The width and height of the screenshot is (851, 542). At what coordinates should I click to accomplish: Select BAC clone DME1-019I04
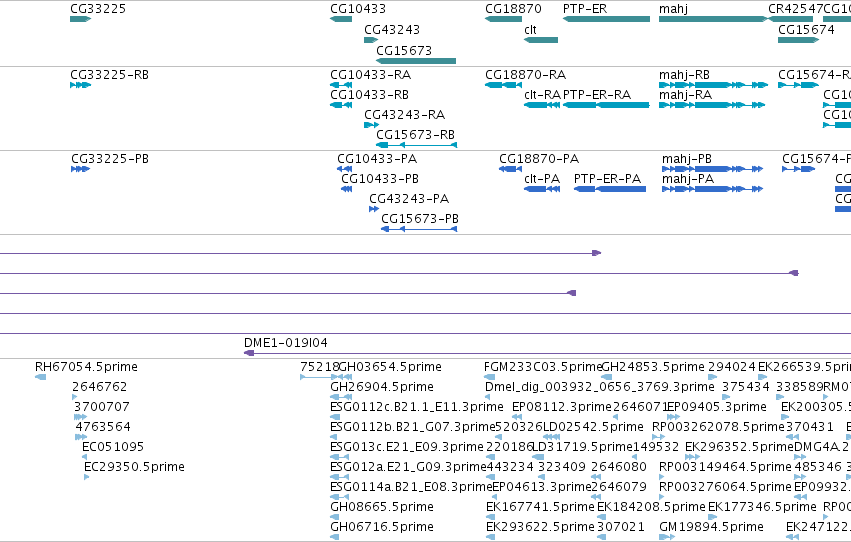click(x=285, y=342)
